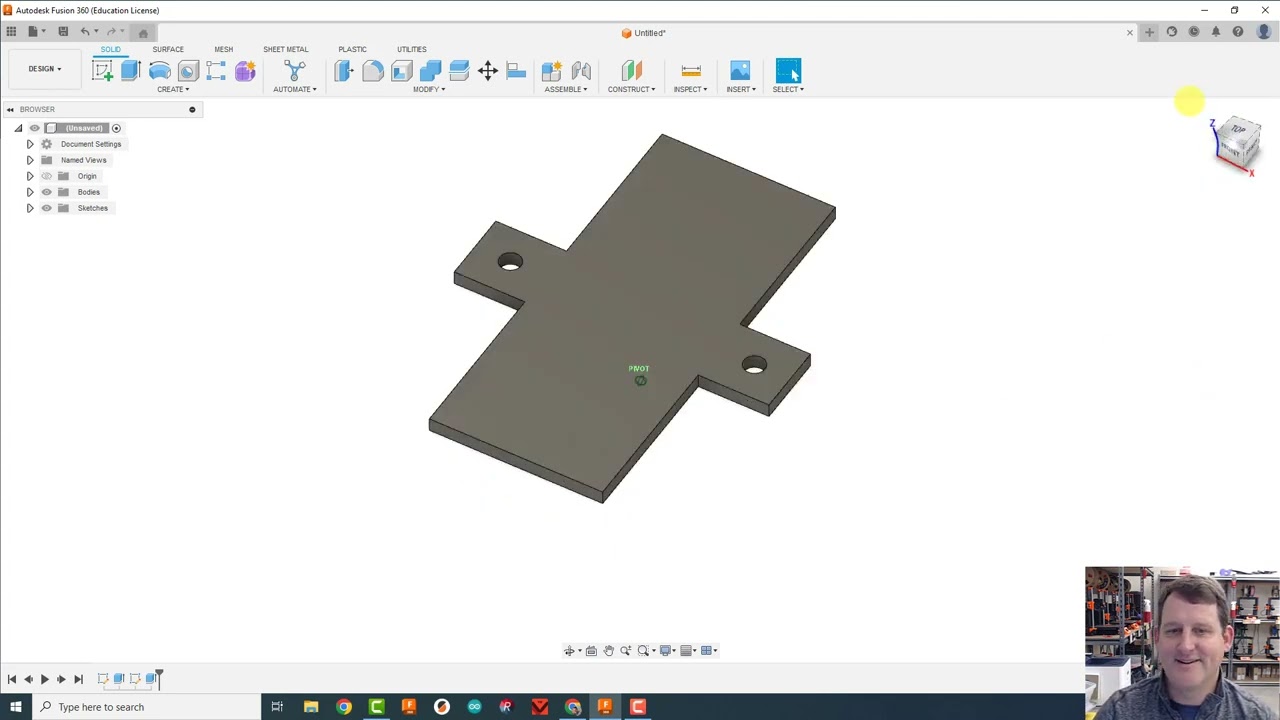Viewport: 1280px width, 720px height.
Task: Click the first sketch feature in timeline
Action: tap(103, 679)
